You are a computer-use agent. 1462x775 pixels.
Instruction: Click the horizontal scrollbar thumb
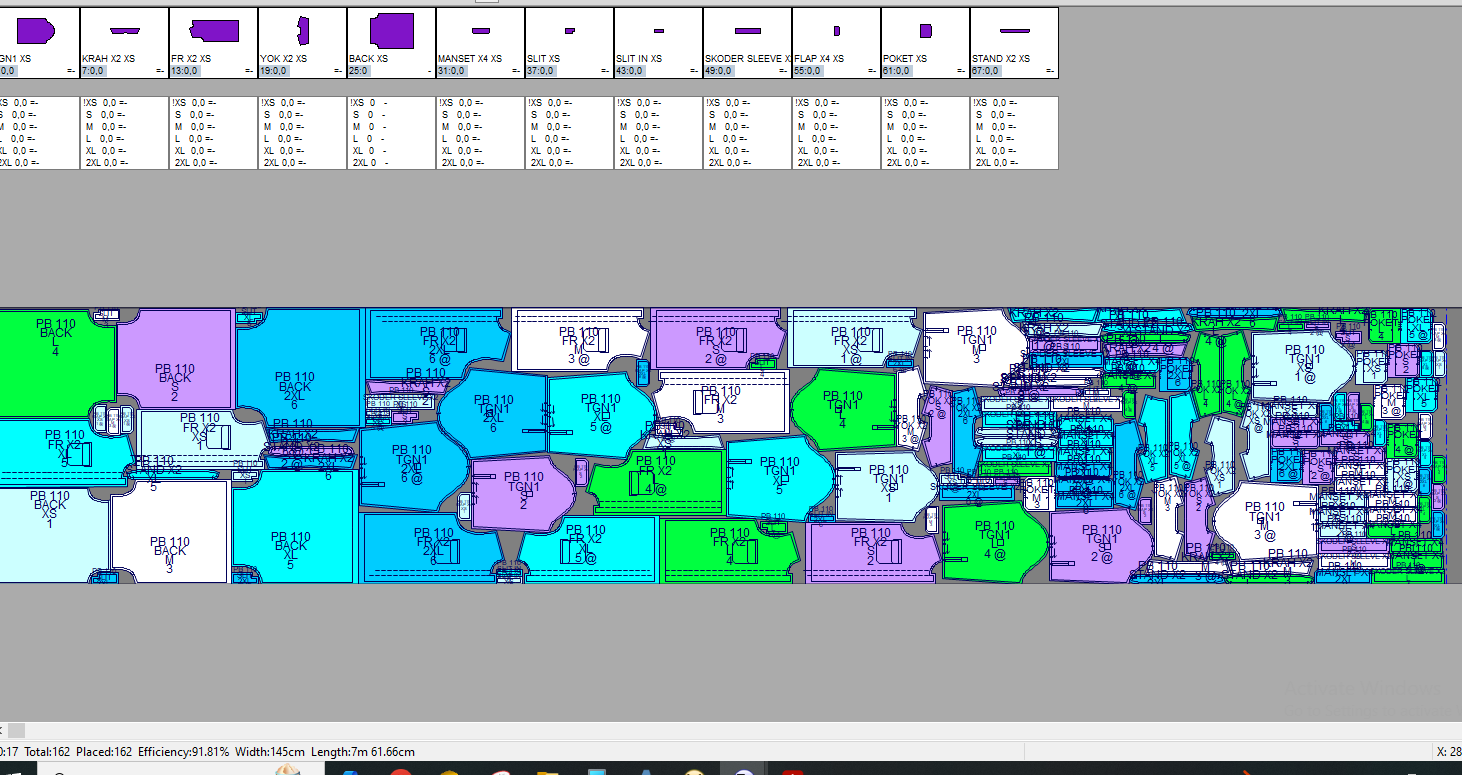(17, 730)
